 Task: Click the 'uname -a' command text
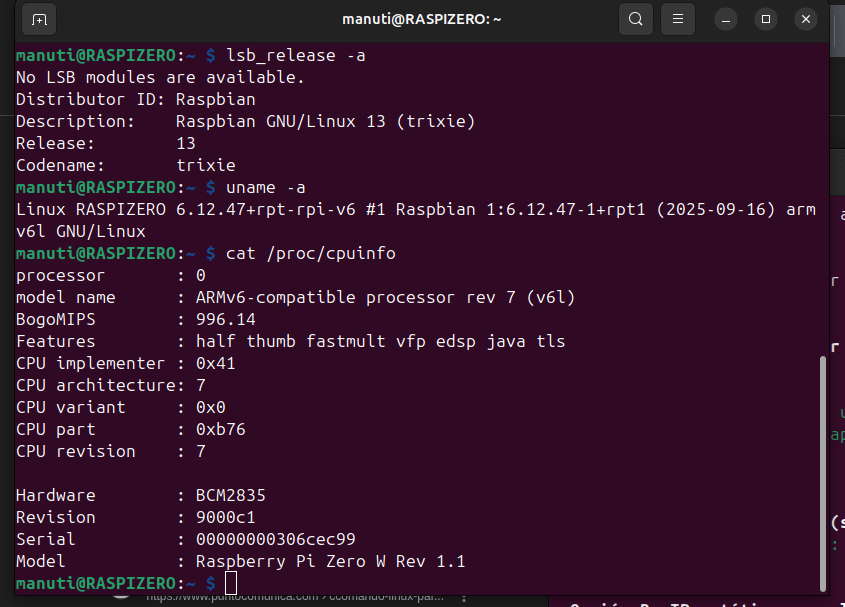(x=265, y=187)
